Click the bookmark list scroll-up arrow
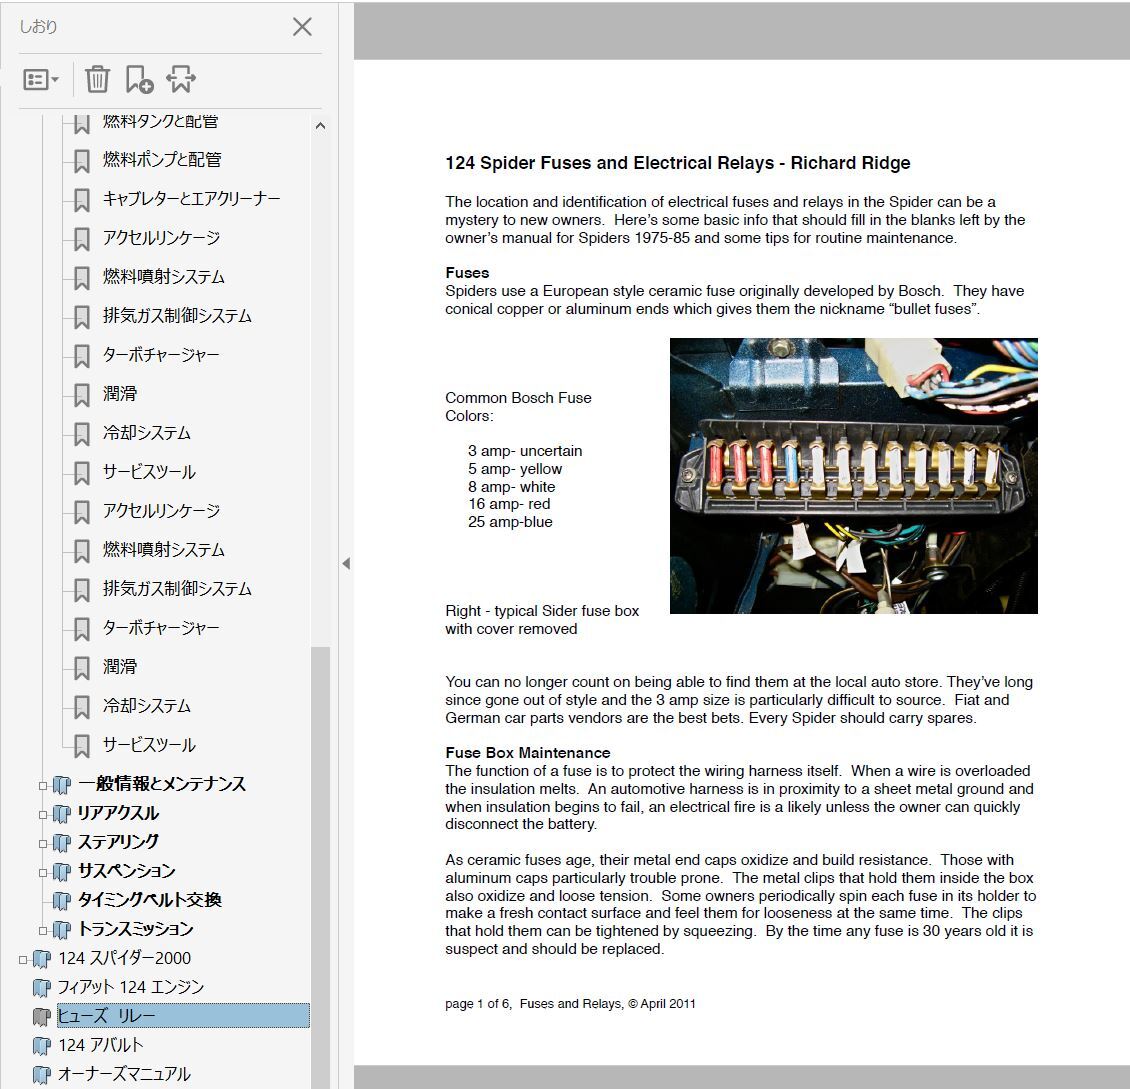The width and height of the screenshot is (1130, 1089). (320, 125)
